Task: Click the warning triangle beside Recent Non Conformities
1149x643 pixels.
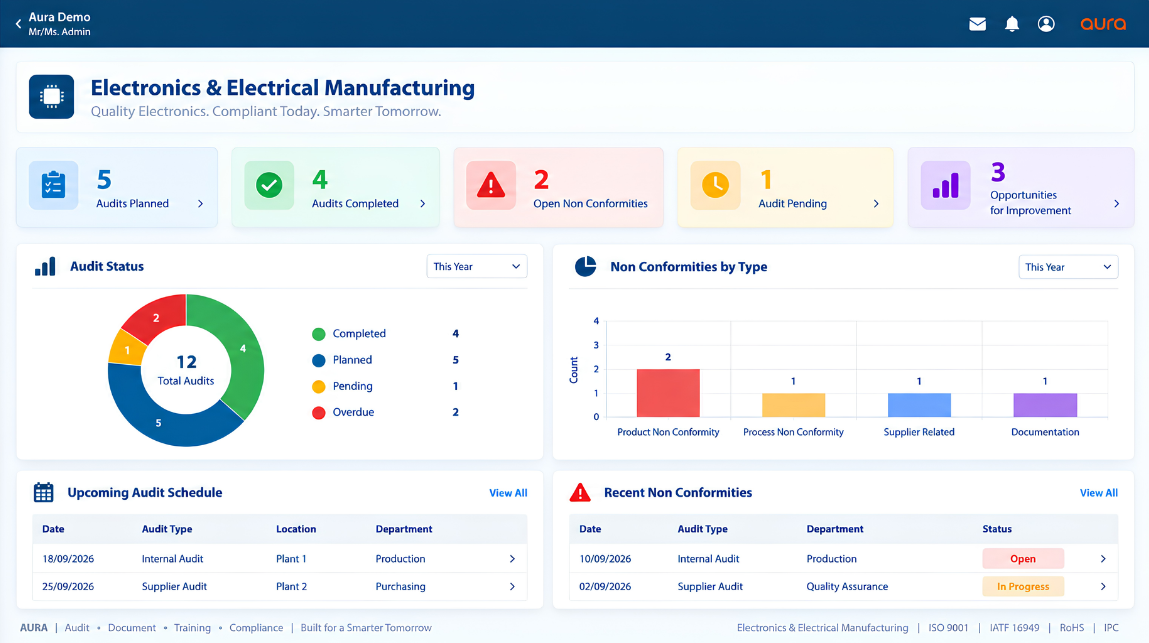Action: 580,493
